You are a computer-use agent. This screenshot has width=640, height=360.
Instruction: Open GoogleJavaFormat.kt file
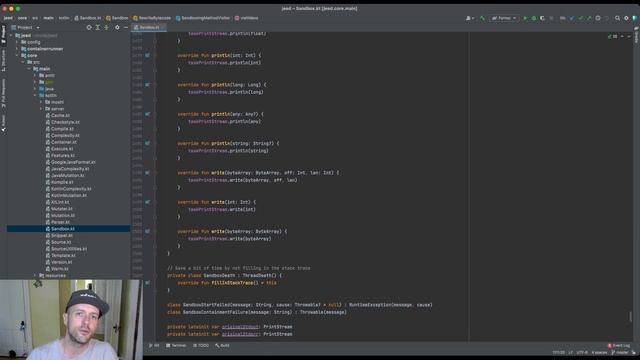point(71,162)
